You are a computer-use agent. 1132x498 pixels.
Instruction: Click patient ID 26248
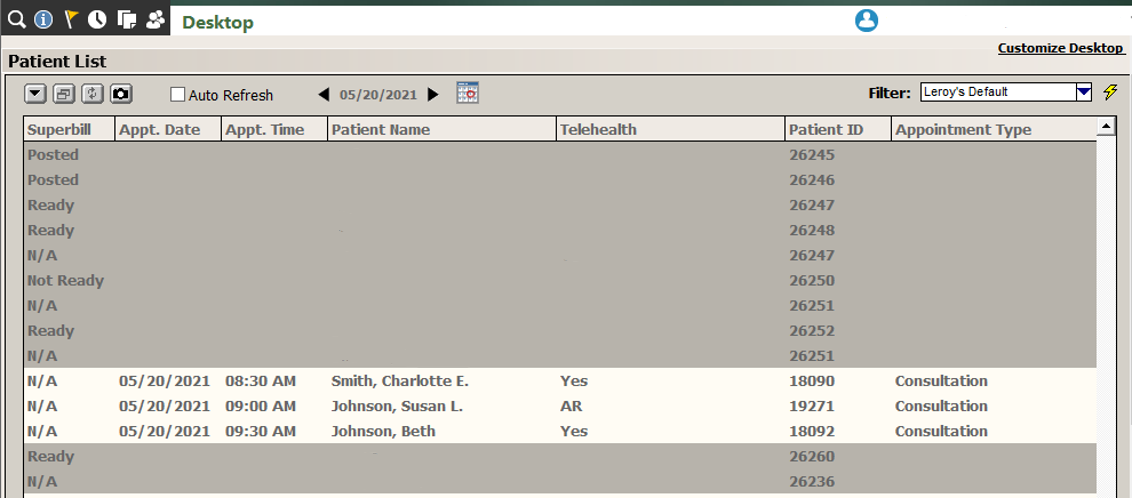(x=811, y=230)
